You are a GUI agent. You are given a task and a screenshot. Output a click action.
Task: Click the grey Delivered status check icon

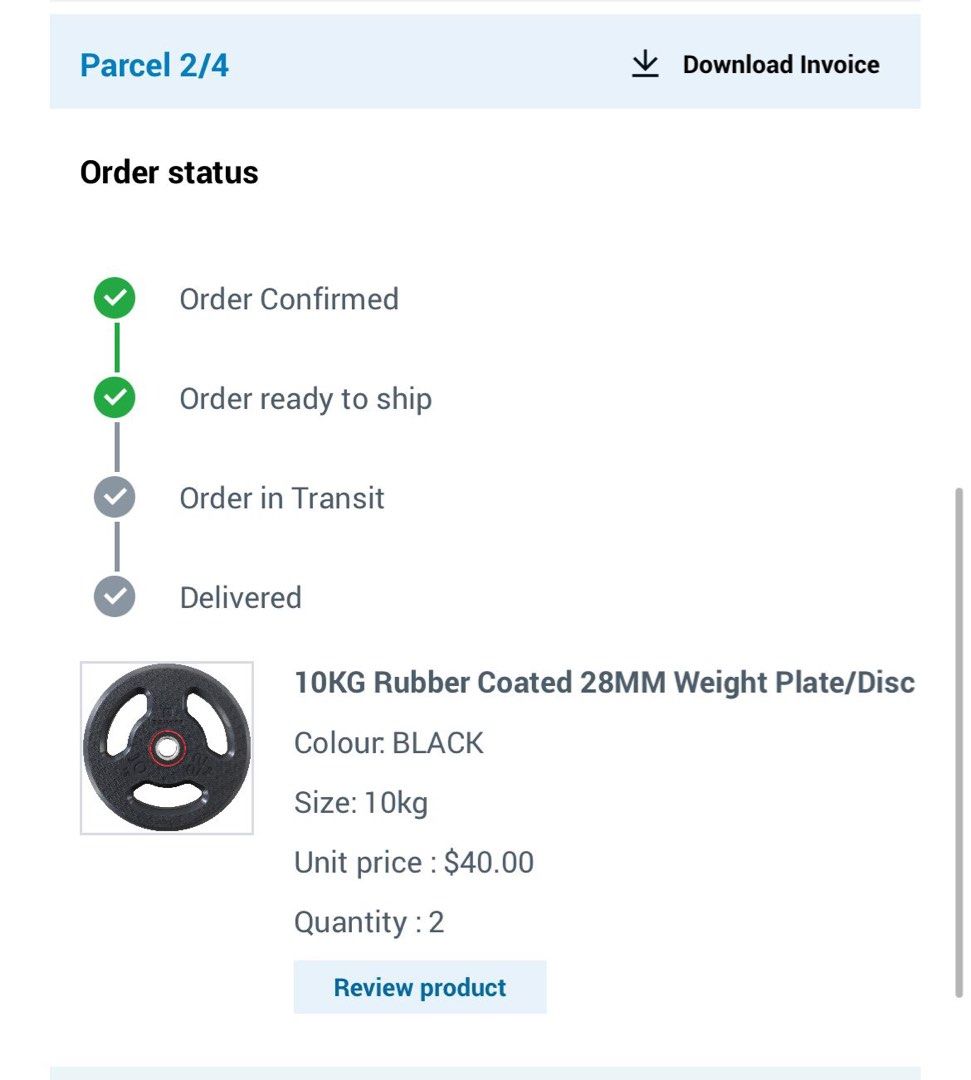pyautogui.click(x=115, y=597)
